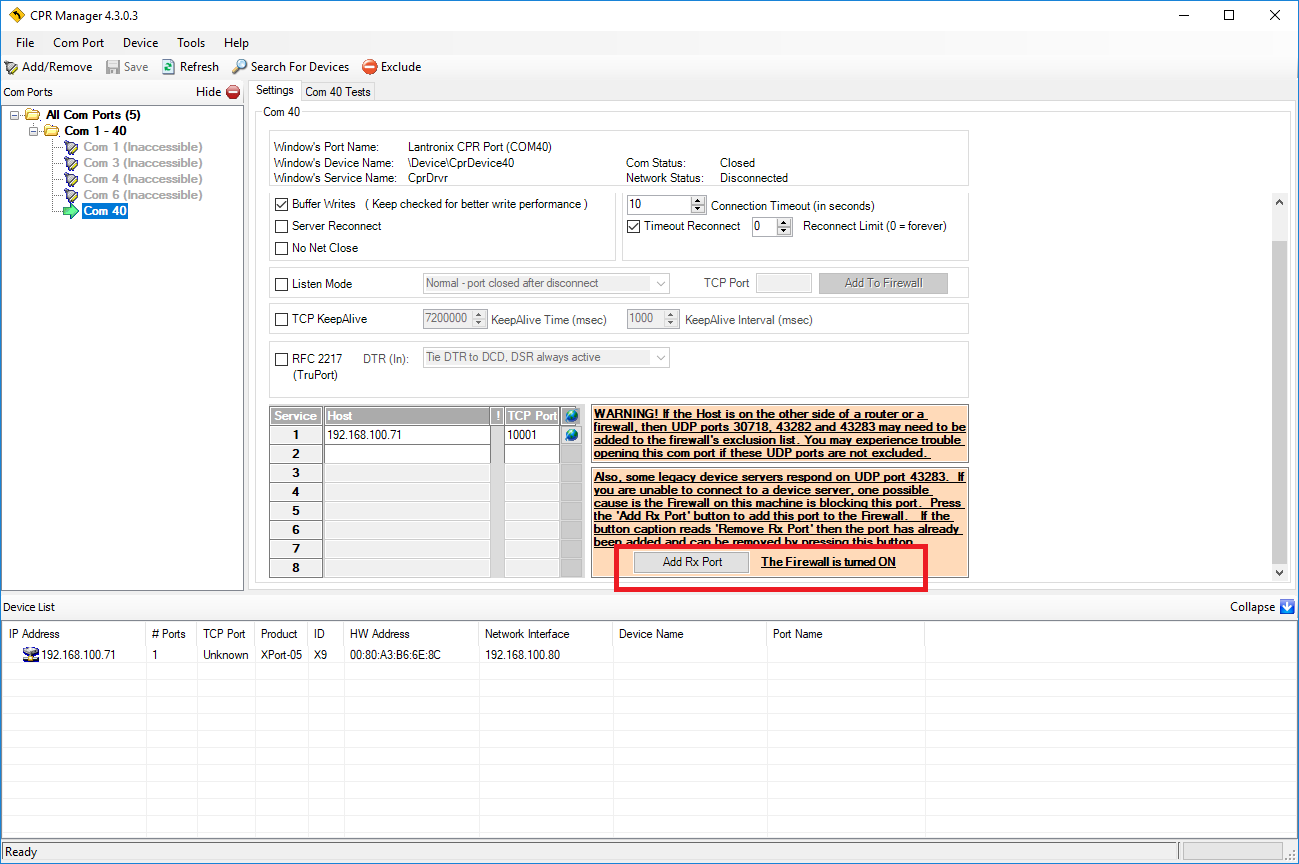Viewport: 1299px width, 864px height.
Task: Enable Listen Mode checkbox
Action: (x=281, y=284)
